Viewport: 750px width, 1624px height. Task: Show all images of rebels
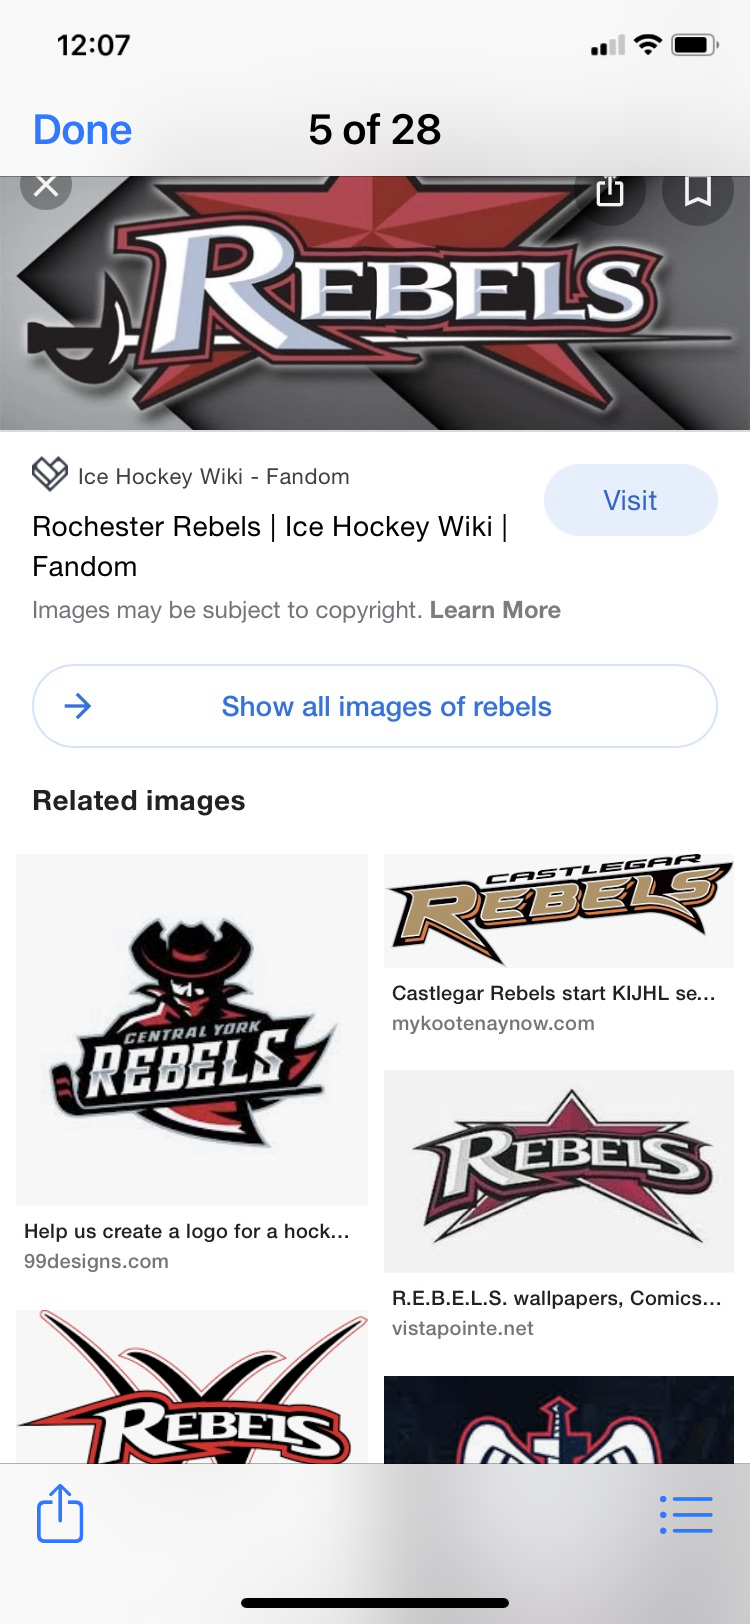[386, 706]
